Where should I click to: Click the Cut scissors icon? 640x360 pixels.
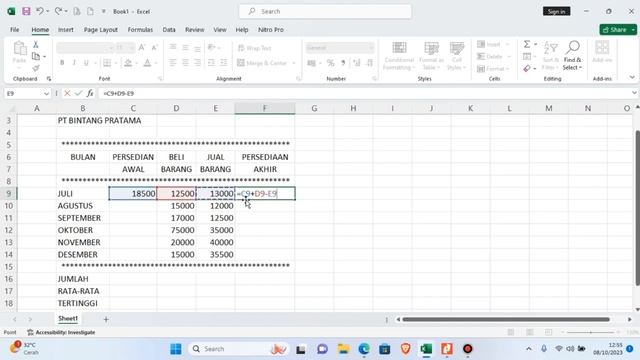(x=36, y=44)
